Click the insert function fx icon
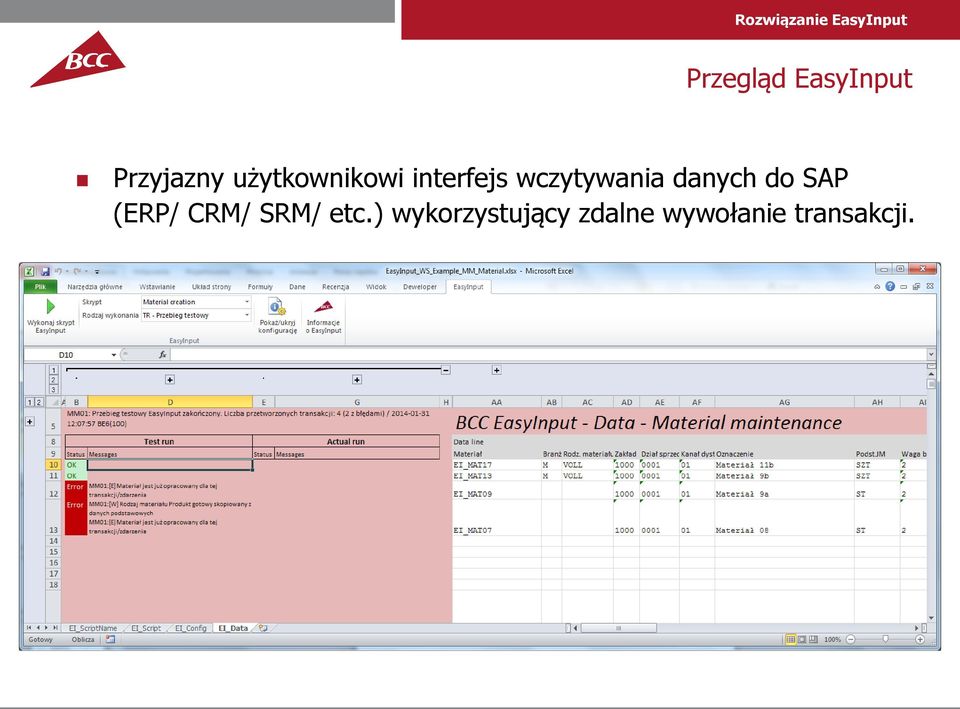 [x=162, y=354]
